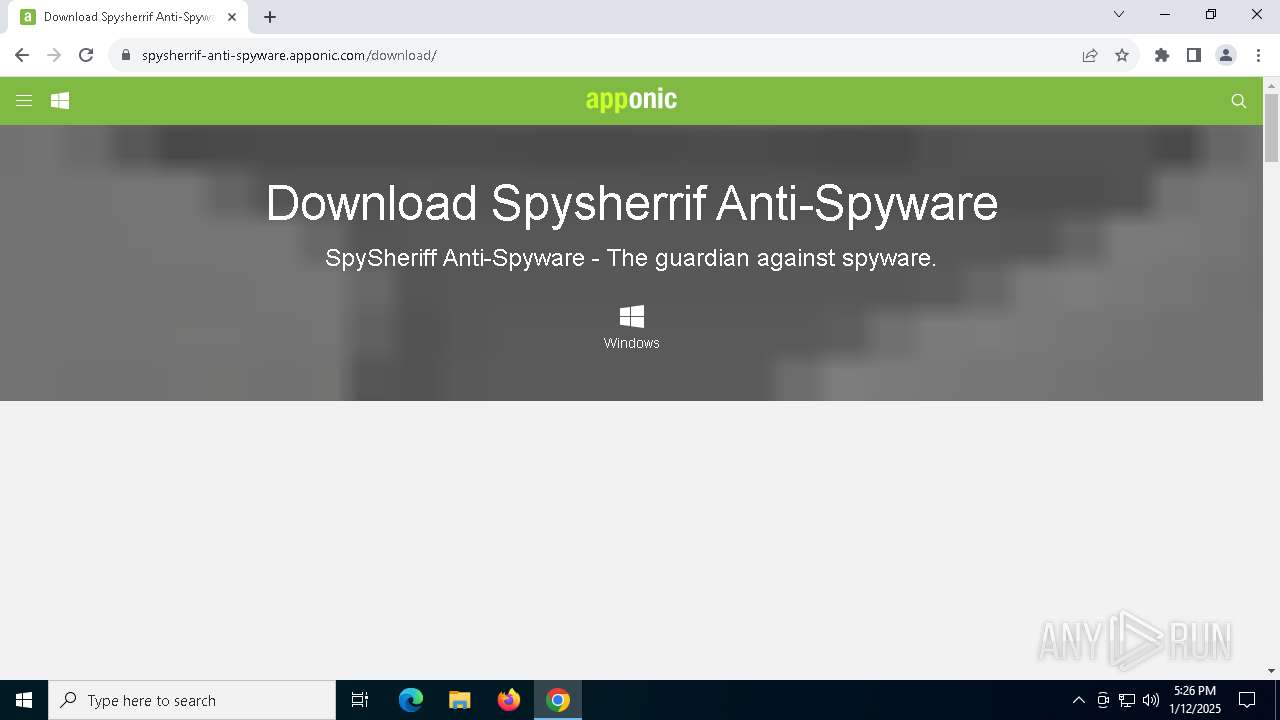The image size is (1280, 720).
Task: Go to the apponic home logo
Action: pos(631,99)
